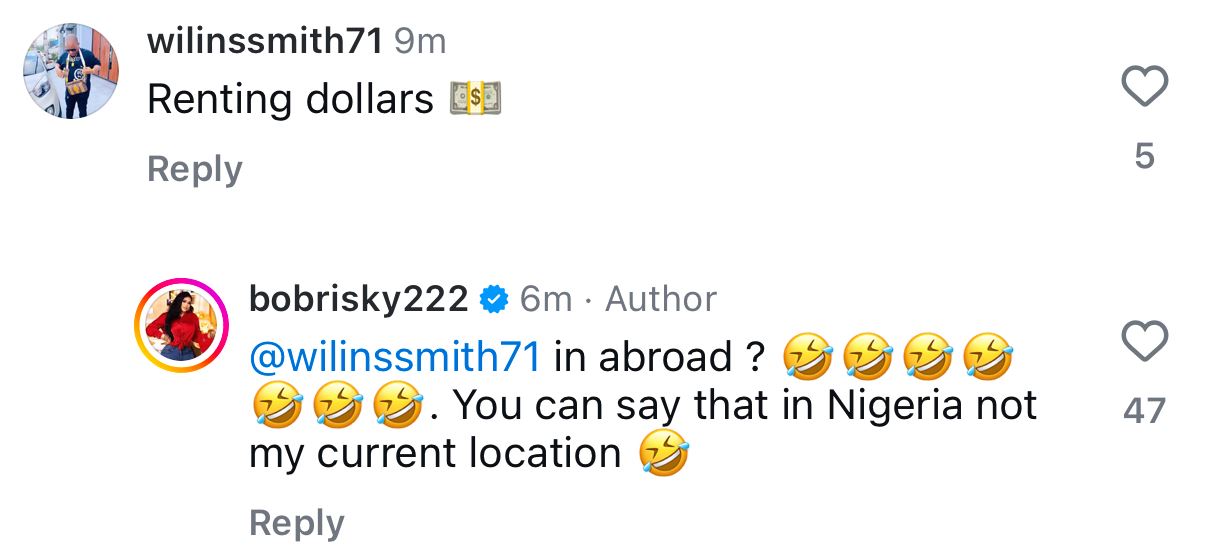This screenshot has width=1208, height=558.
Task: Tap the first laughing emoji after "in abroad ?"
Action: (806, 357)
